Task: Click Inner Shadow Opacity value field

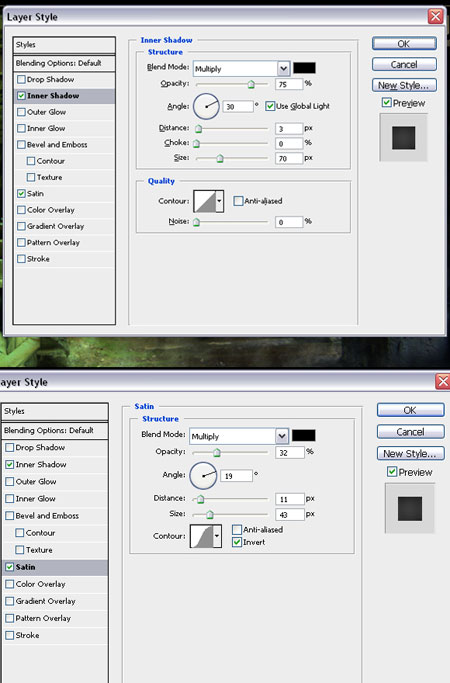Action: [x=288, y=84]
